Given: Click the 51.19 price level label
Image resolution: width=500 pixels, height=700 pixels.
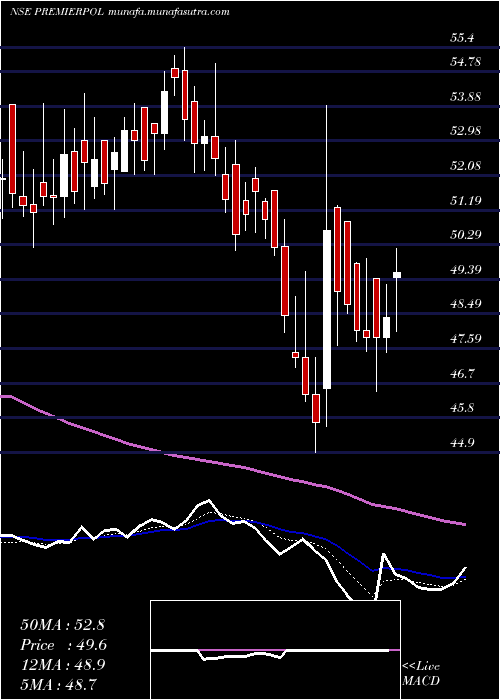Looking at the screenshot, I should pyautogui.click(x=466, y=201).
